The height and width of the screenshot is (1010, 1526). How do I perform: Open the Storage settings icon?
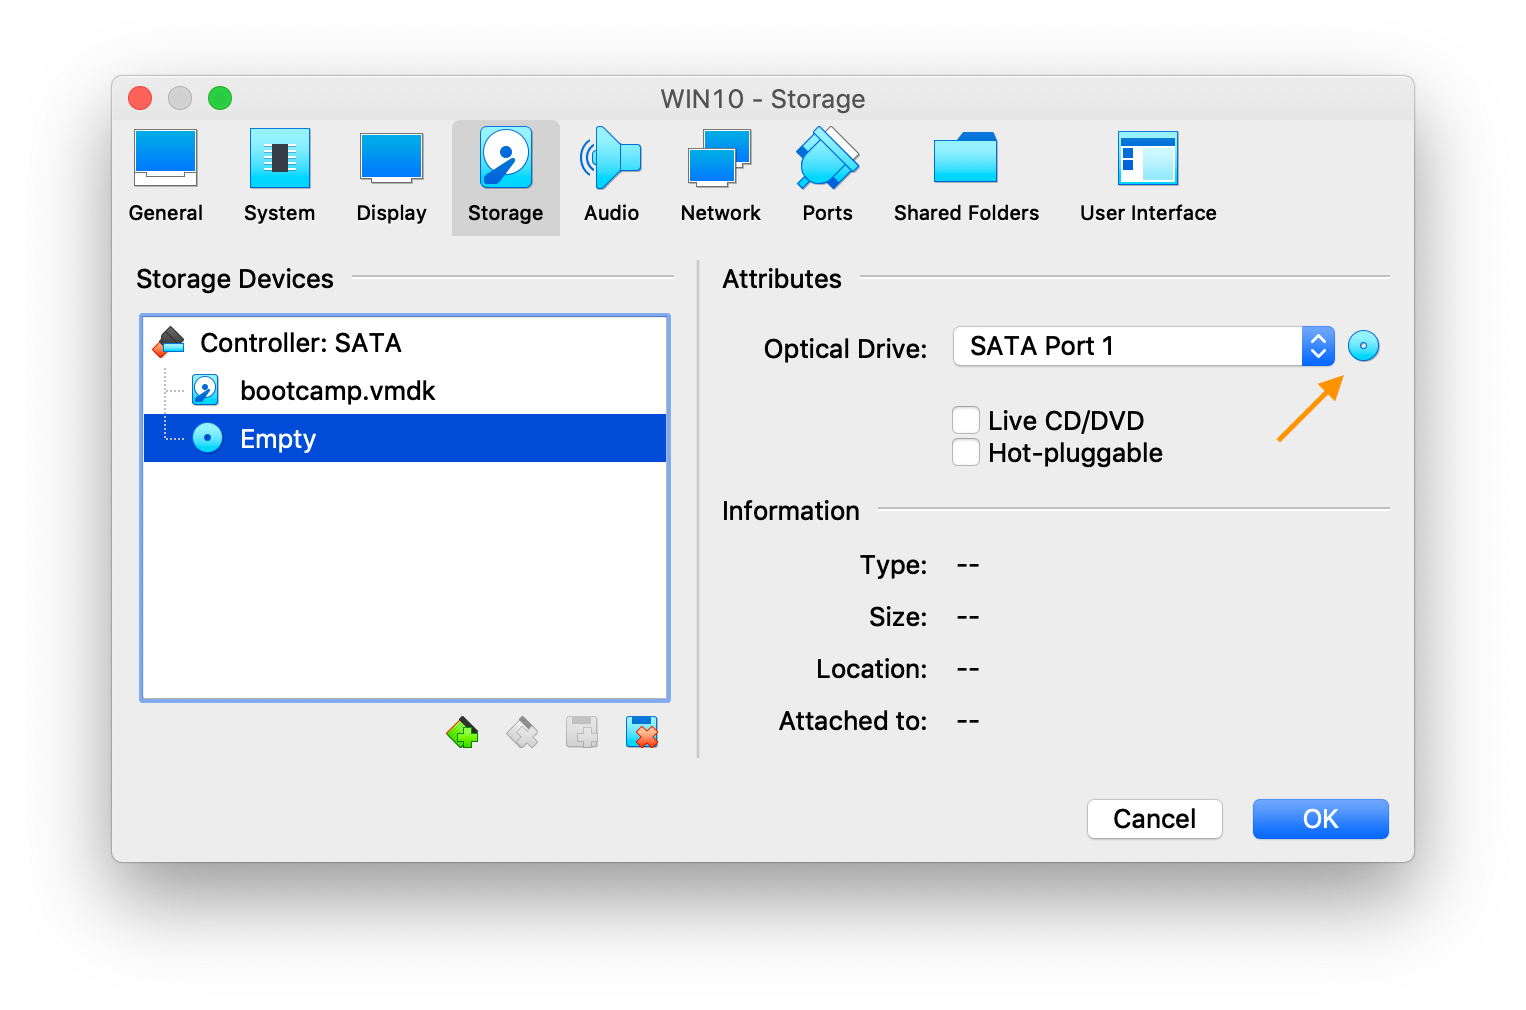tap(505, 176)
